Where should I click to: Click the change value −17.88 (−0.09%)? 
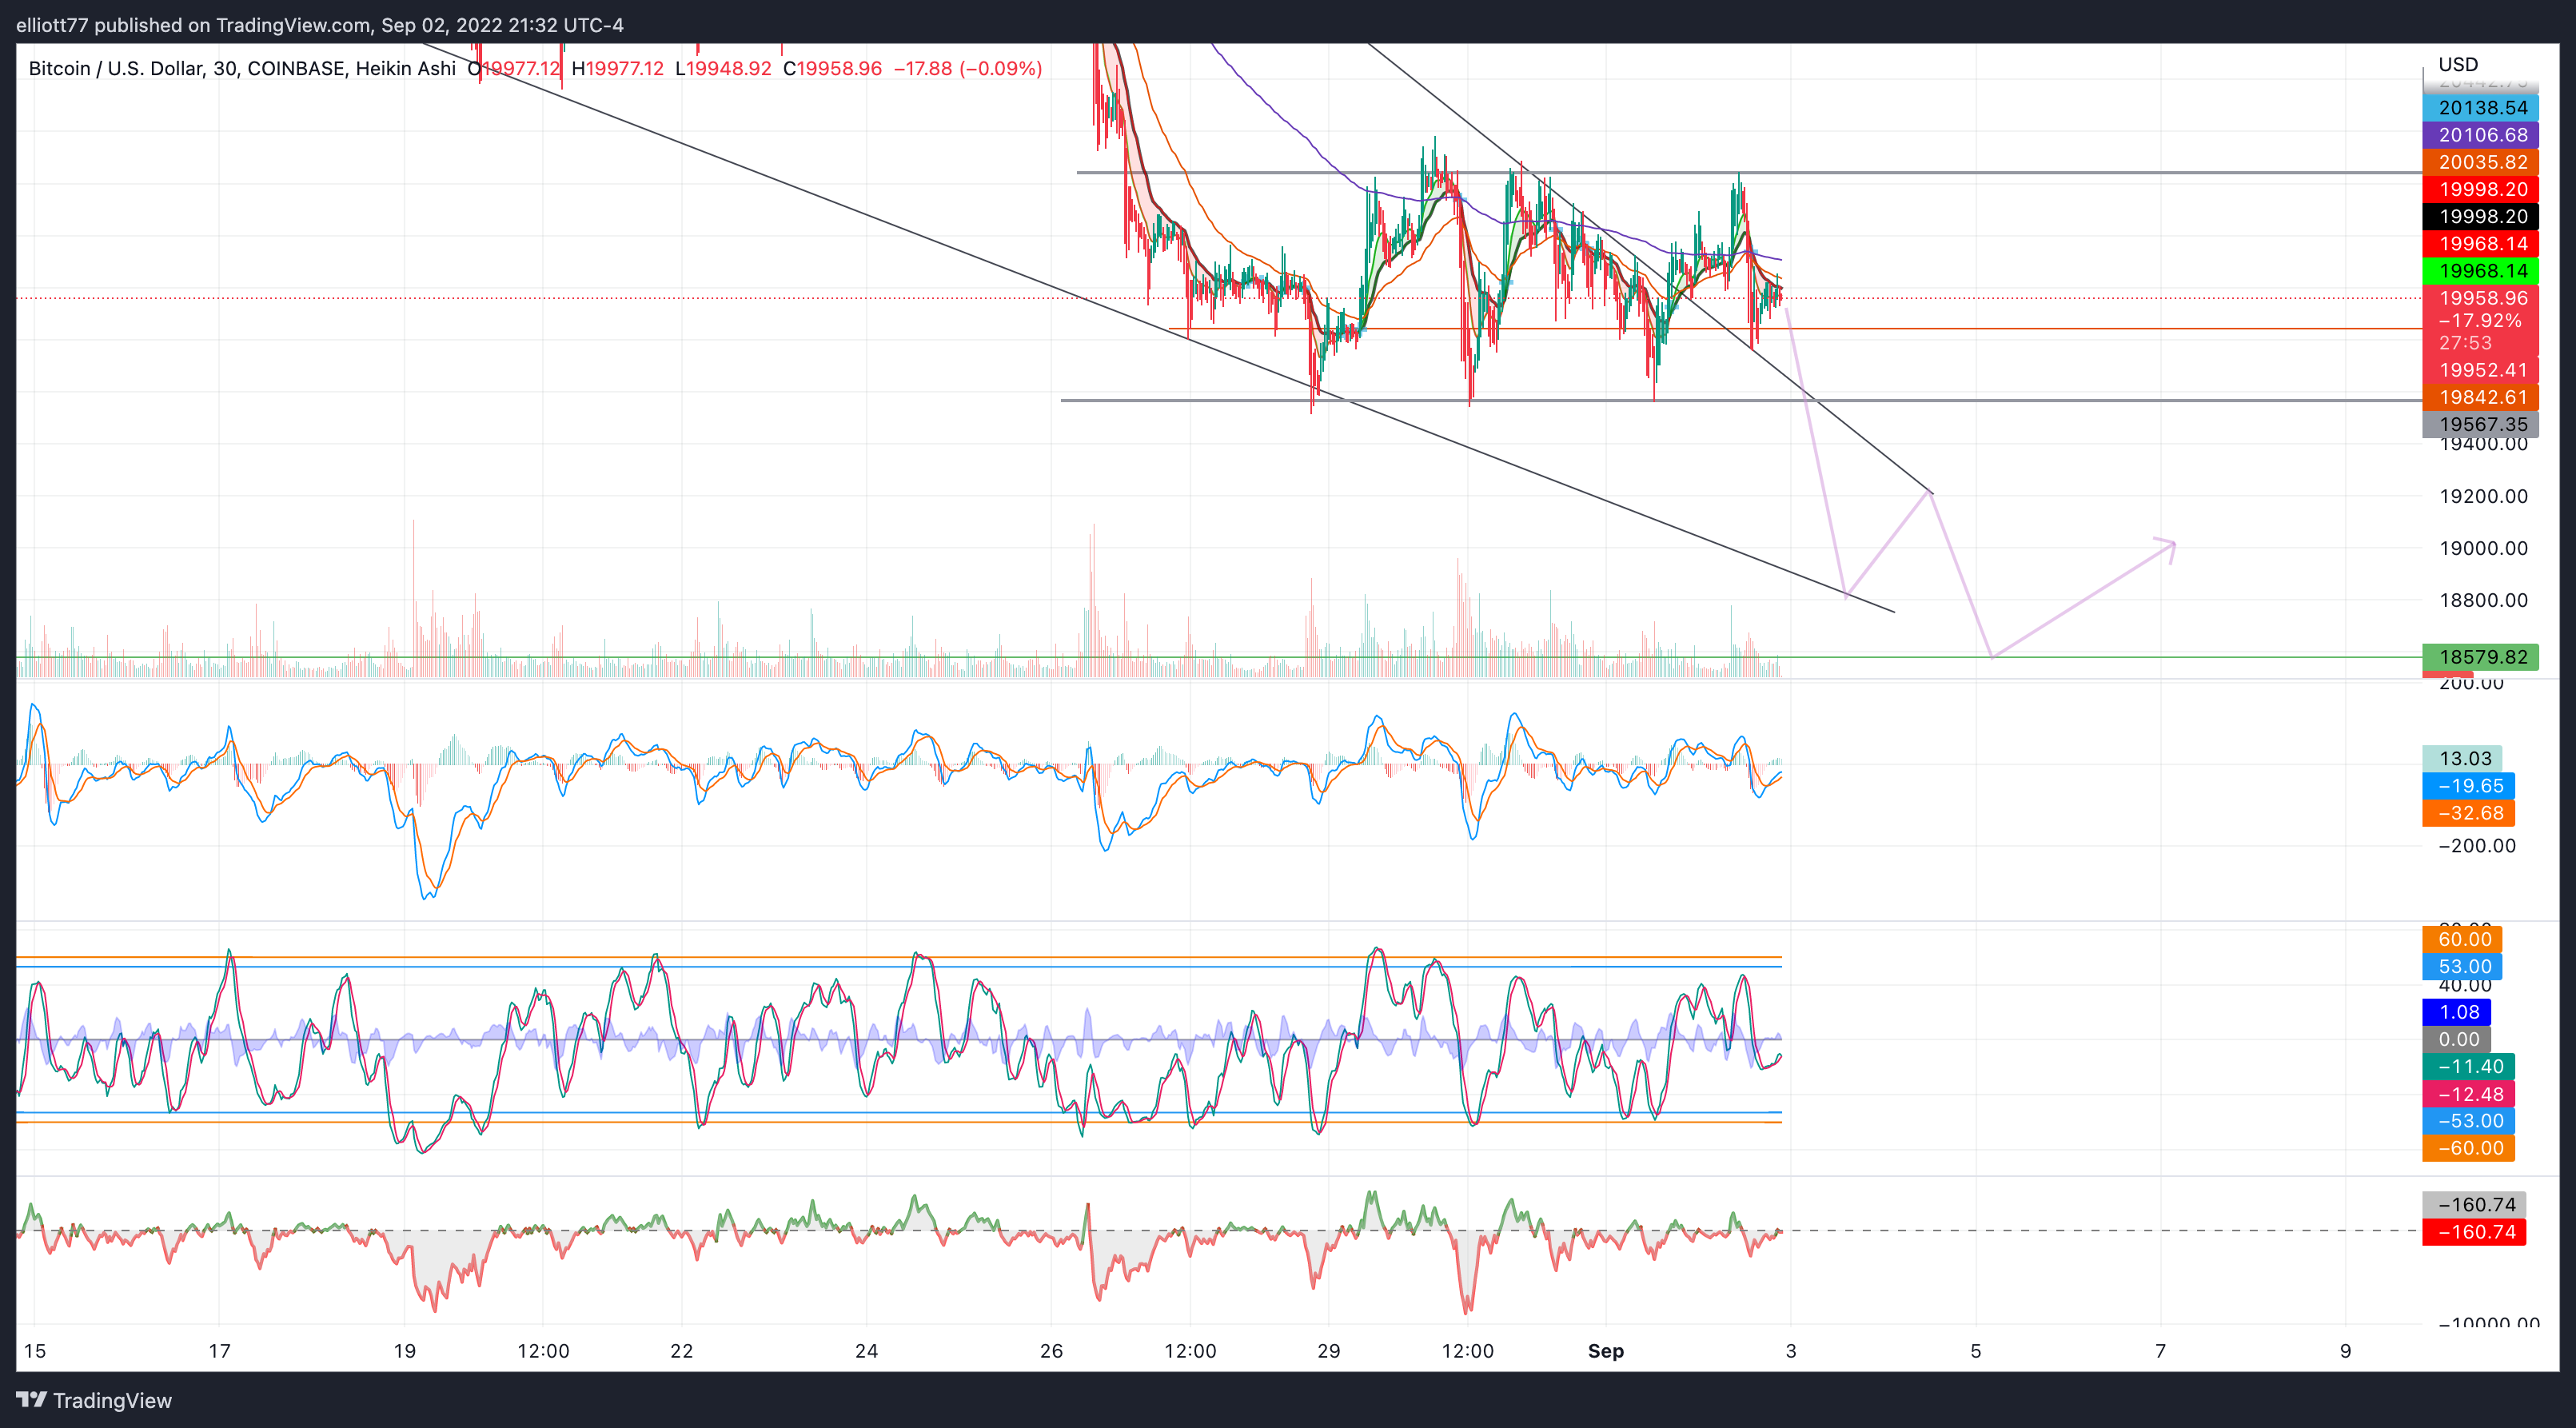[x=967, y=68]
